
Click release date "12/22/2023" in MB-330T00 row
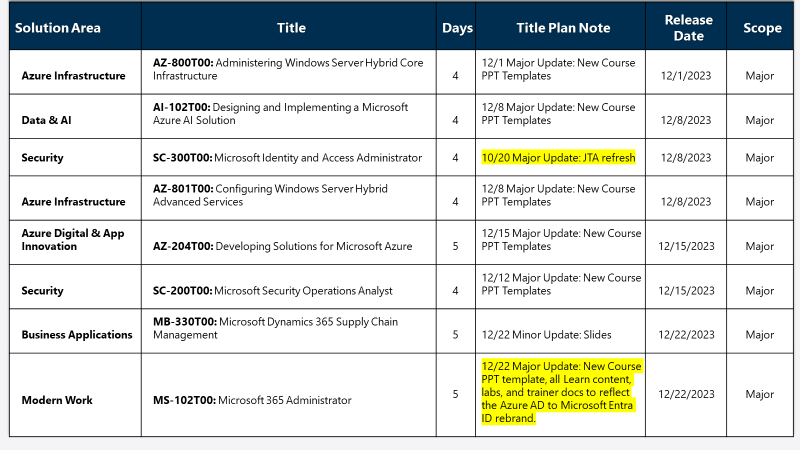[686, 335]
